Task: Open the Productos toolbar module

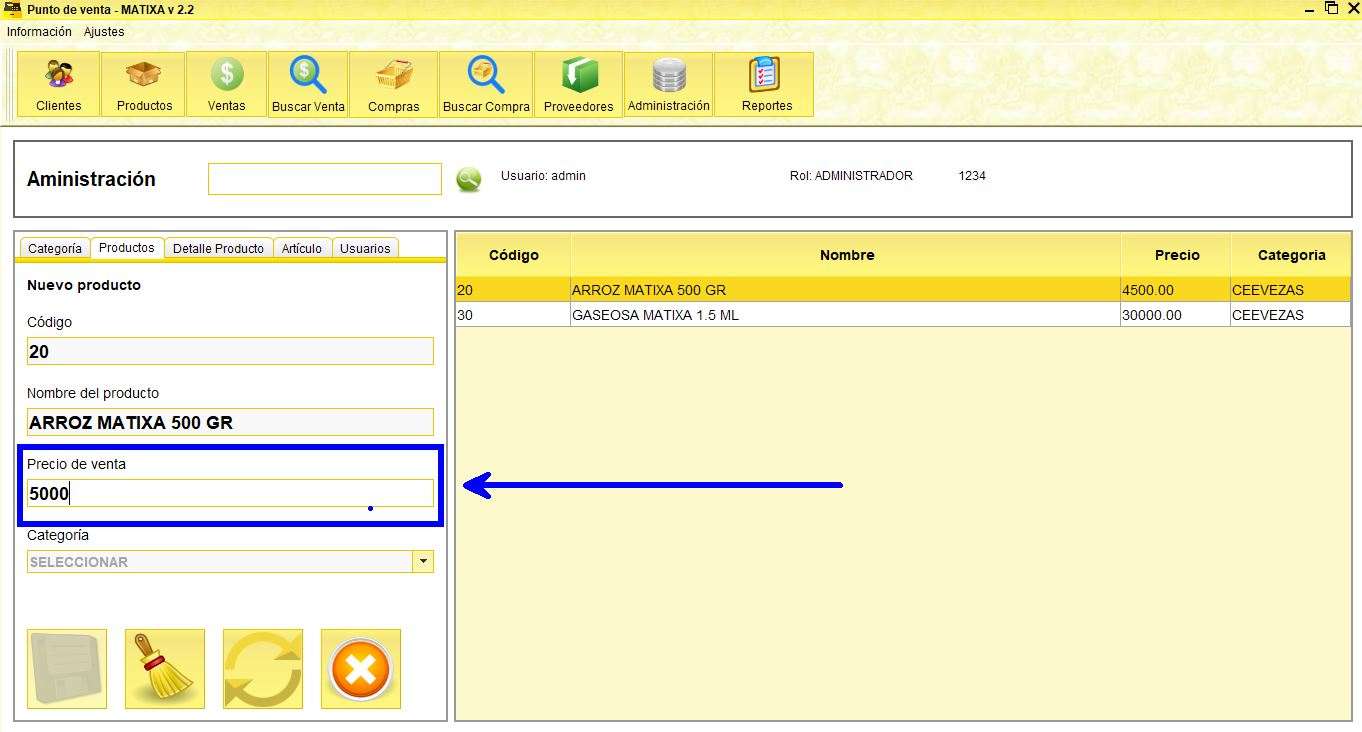Action: (144, 85)
